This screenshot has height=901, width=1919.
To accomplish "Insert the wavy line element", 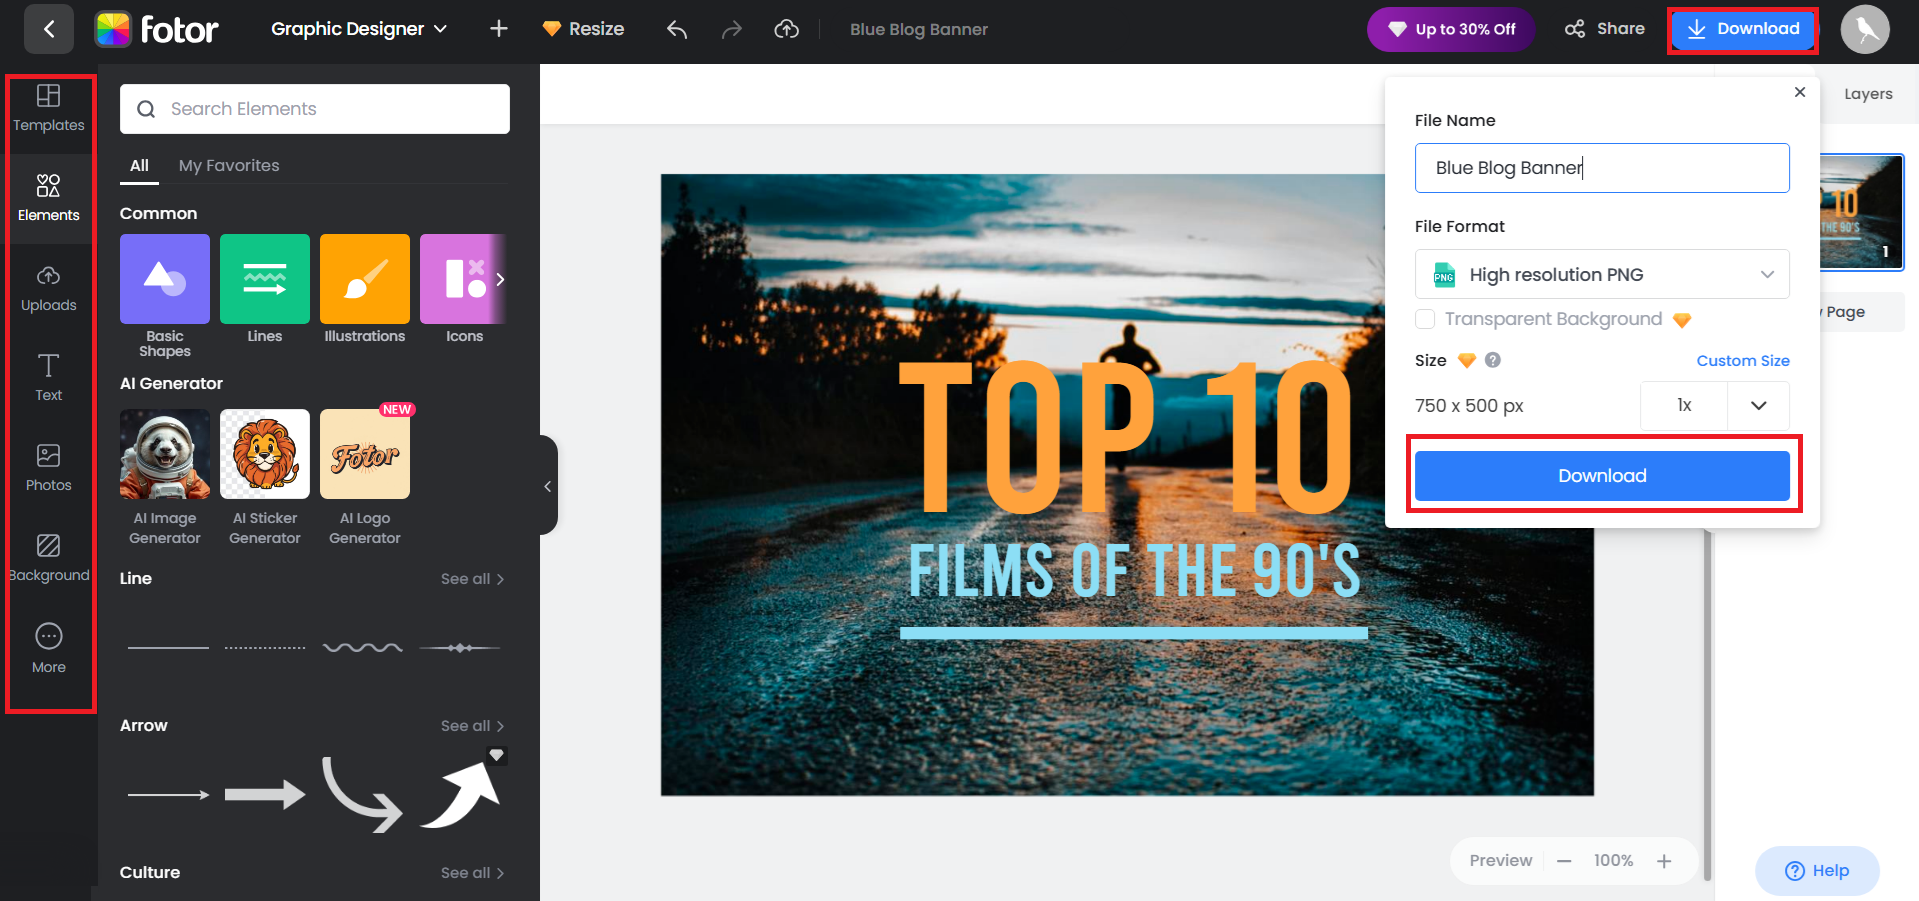I will click(363, 648).
